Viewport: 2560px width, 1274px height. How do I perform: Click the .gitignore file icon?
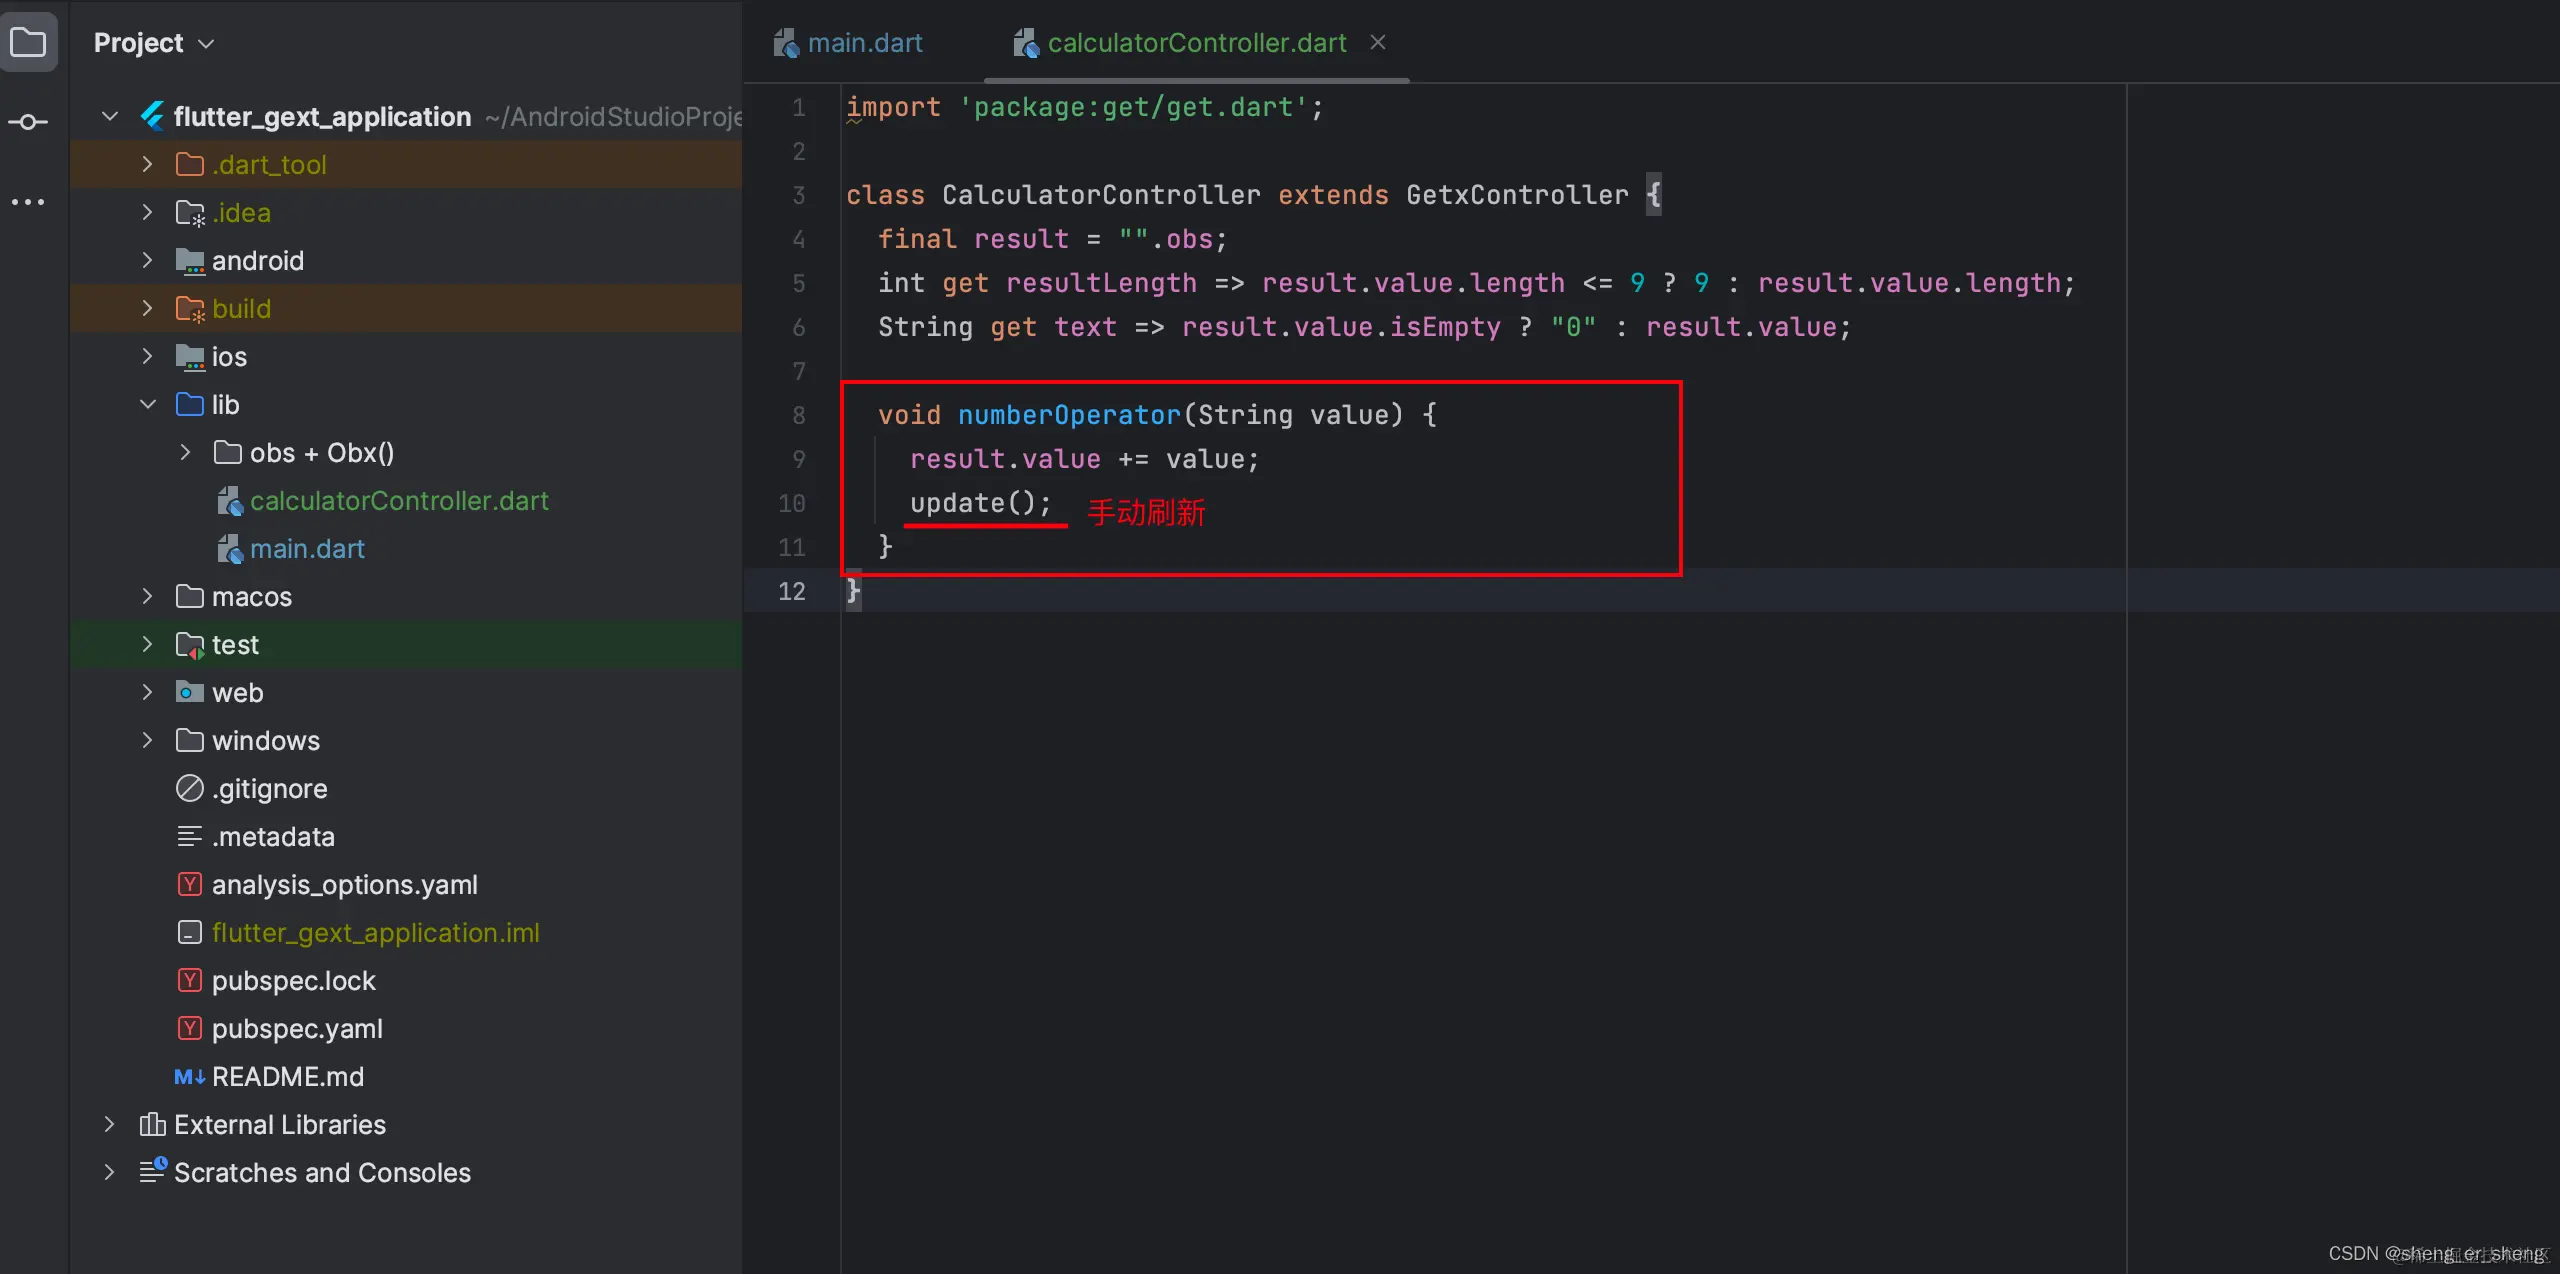189,789
